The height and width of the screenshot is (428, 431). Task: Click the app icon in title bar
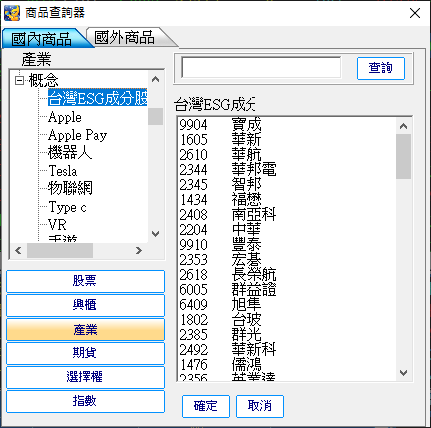[12, 13]
